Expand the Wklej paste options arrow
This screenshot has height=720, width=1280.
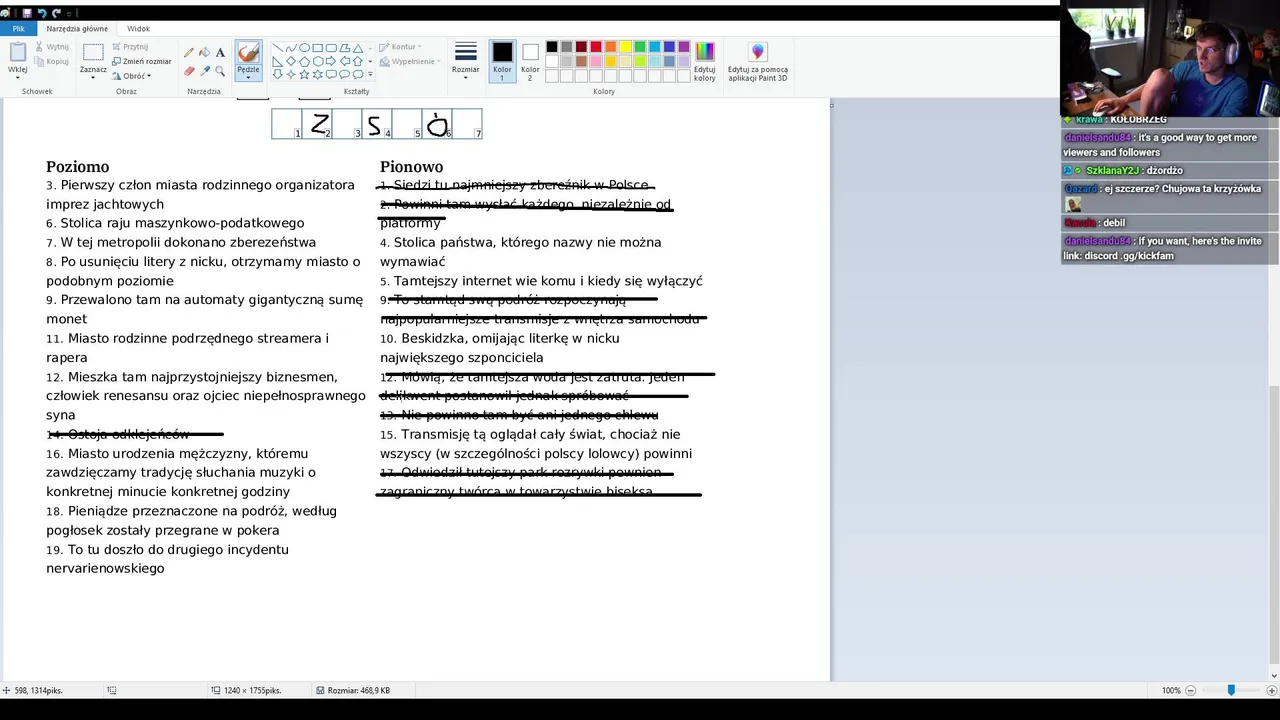click(17, 77)
